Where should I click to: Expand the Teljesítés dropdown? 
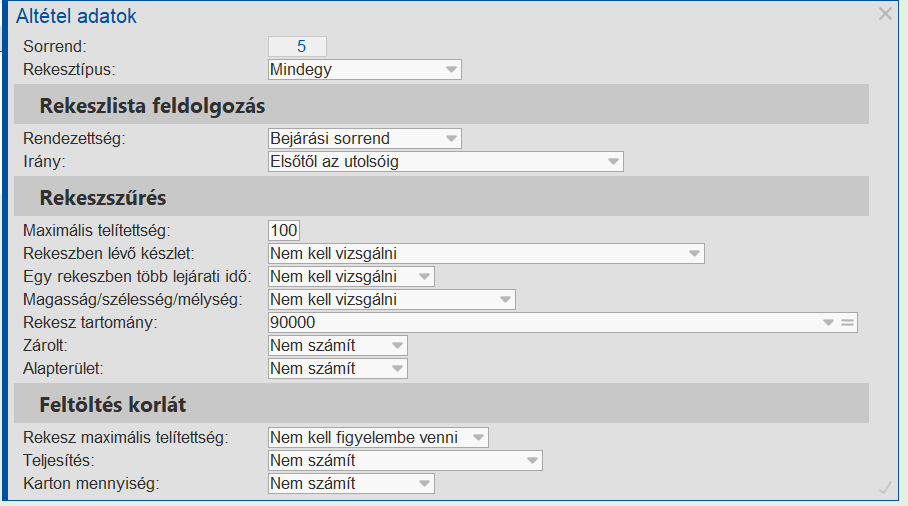pyautogui.click(x=532, y=461)
